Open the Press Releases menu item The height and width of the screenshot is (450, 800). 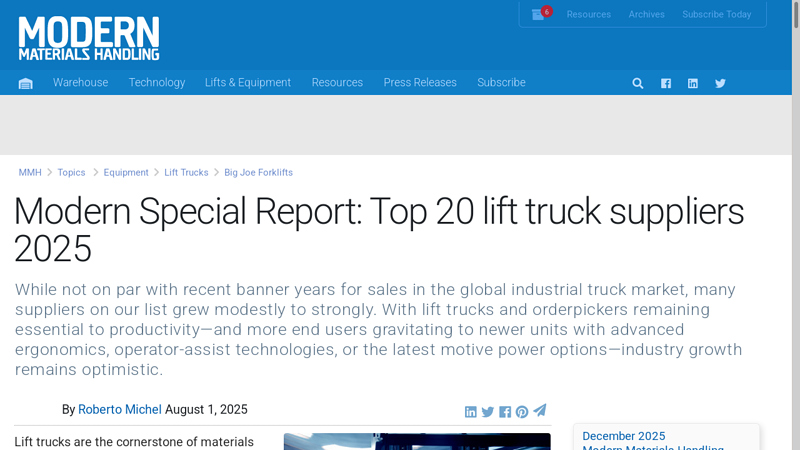point(420,83)
